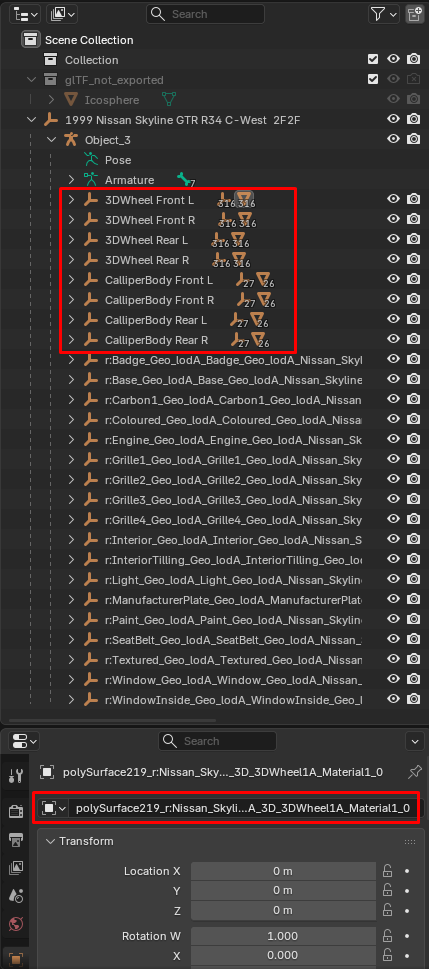Disable rendering for CalliperBody Rear R camera icon
The width and height of the screenshot is (429, 969).
414,340
